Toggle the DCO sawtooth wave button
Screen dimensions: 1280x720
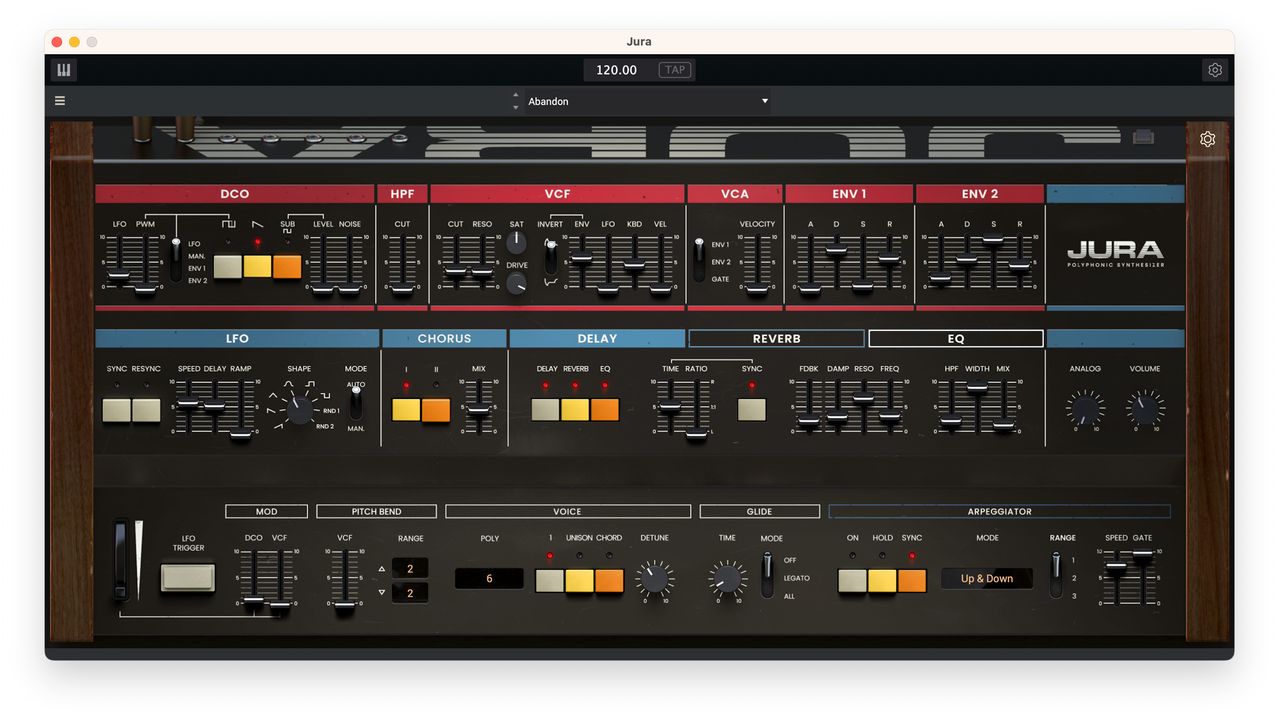coord(257,267)
